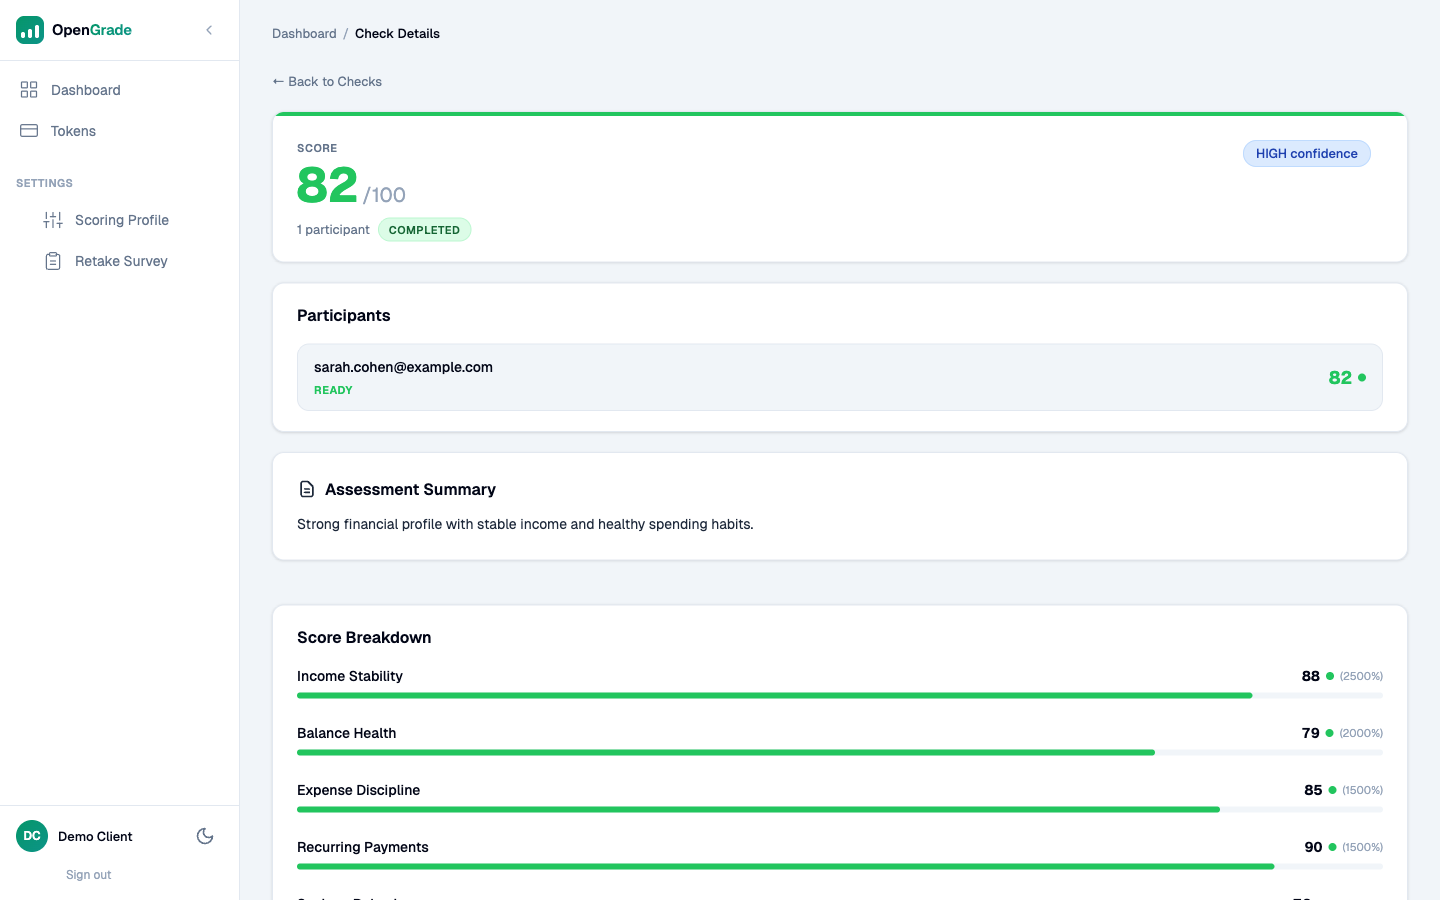Click the Back to Checks link
This screenshot has width=1440, height=900.
[x=327, y=81]
